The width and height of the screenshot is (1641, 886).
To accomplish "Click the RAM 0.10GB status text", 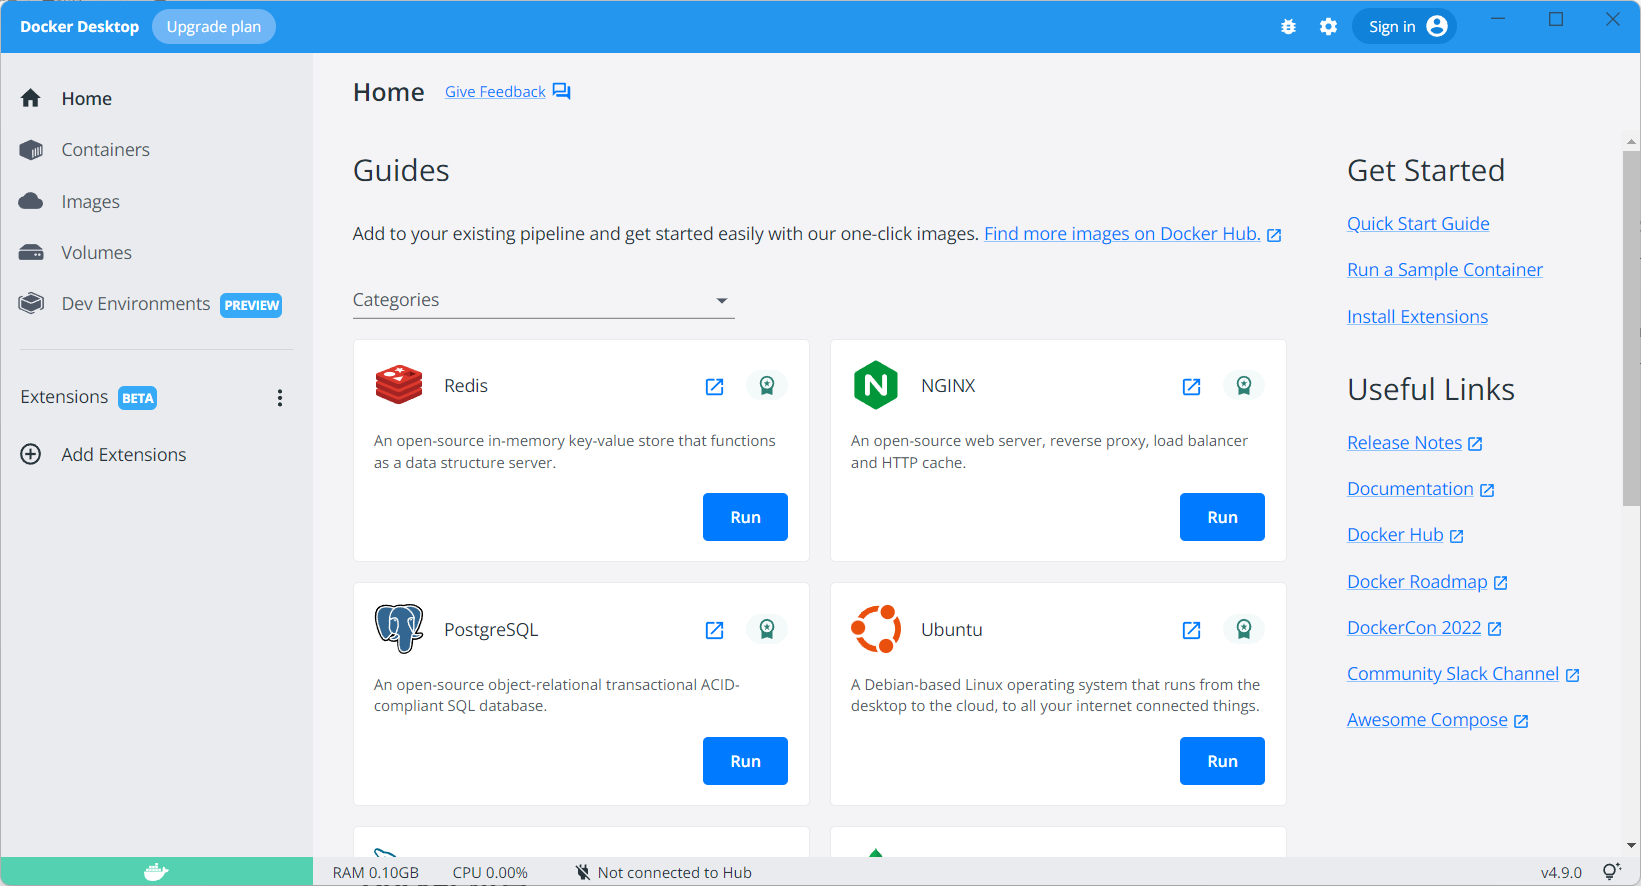I will click(x=376, y=873).
